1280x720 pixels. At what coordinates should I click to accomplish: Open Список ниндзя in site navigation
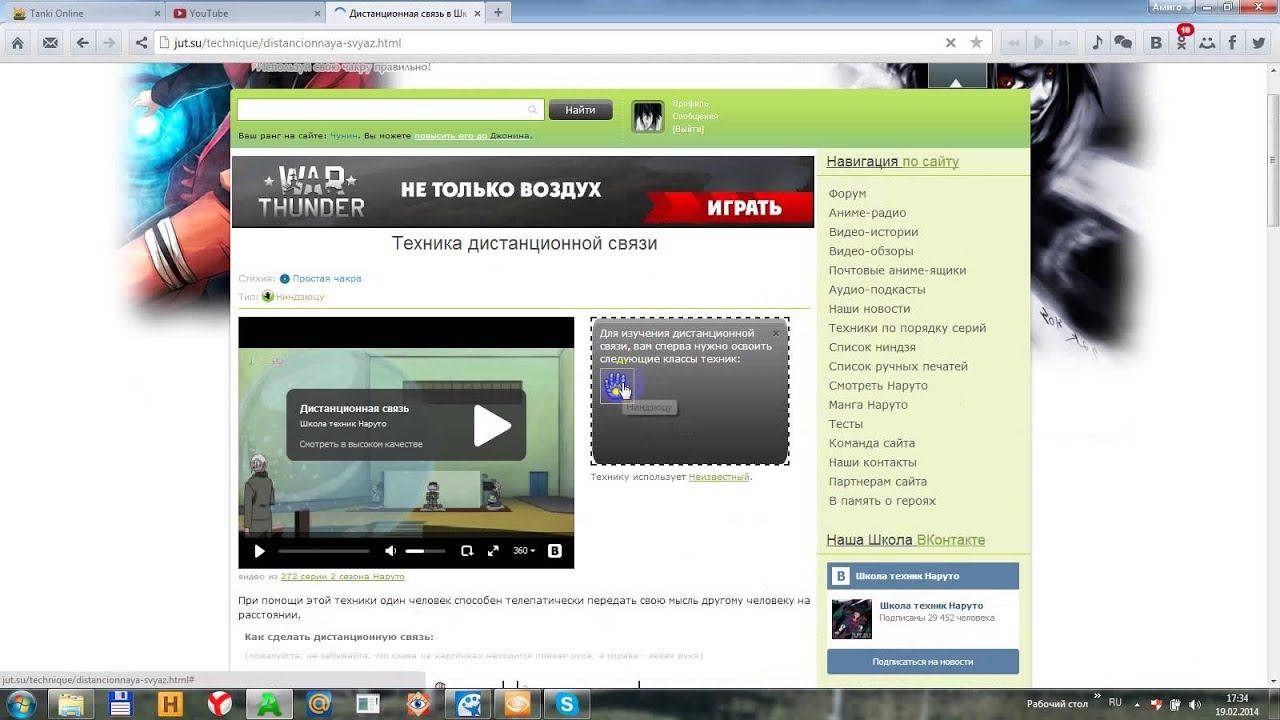pos(872,347)
